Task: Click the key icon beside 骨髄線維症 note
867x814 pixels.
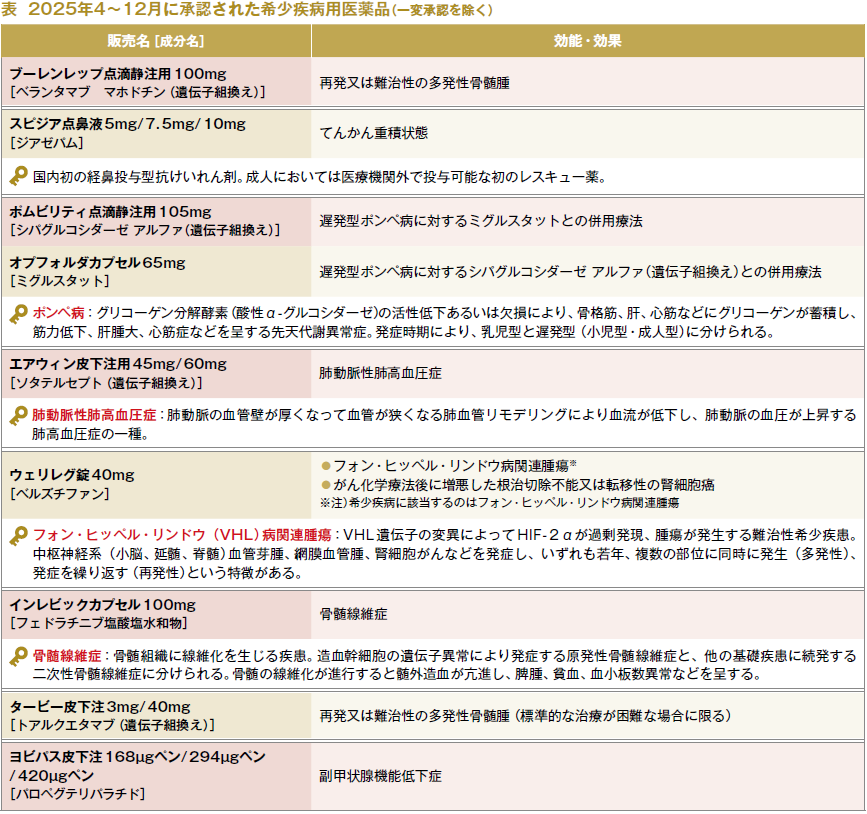Action: coord(18,658)
